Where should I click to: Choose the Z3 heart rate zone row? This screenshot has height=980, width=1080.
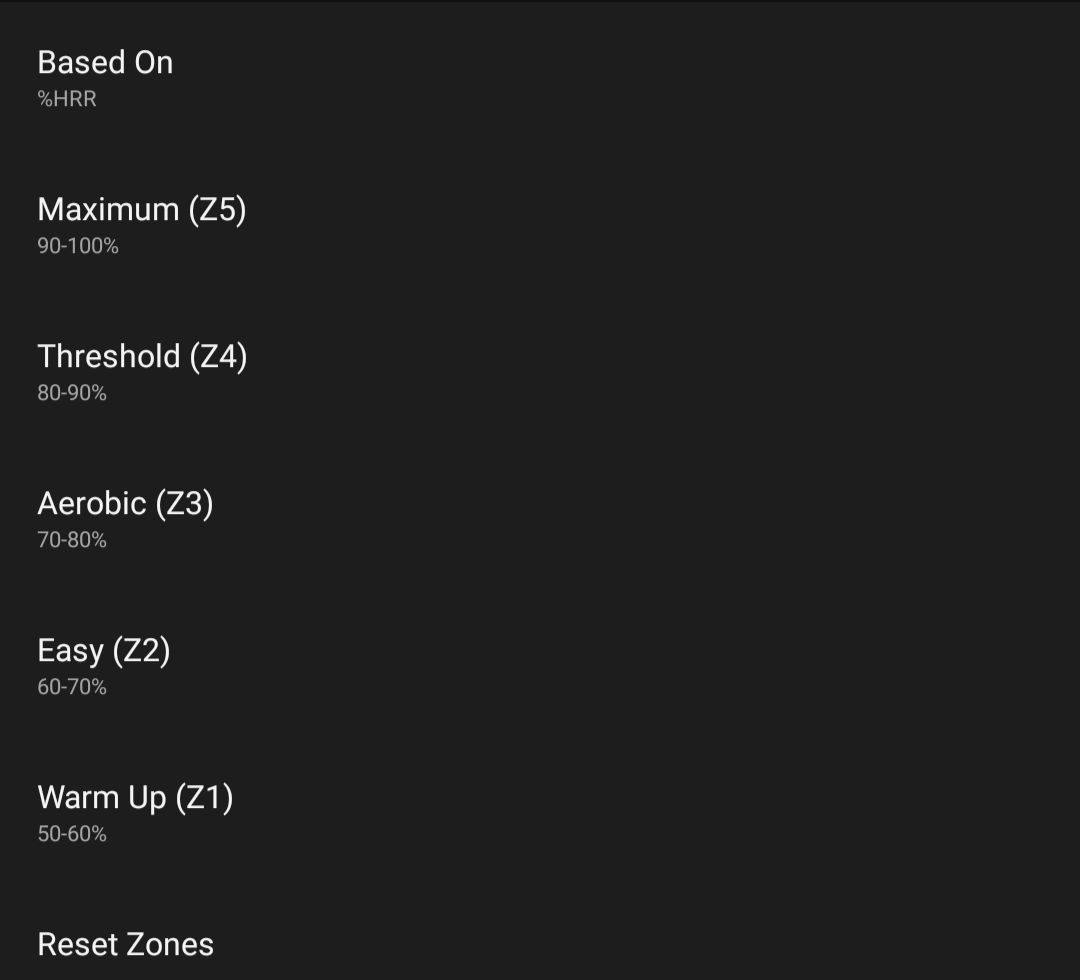tap(540, 519)
